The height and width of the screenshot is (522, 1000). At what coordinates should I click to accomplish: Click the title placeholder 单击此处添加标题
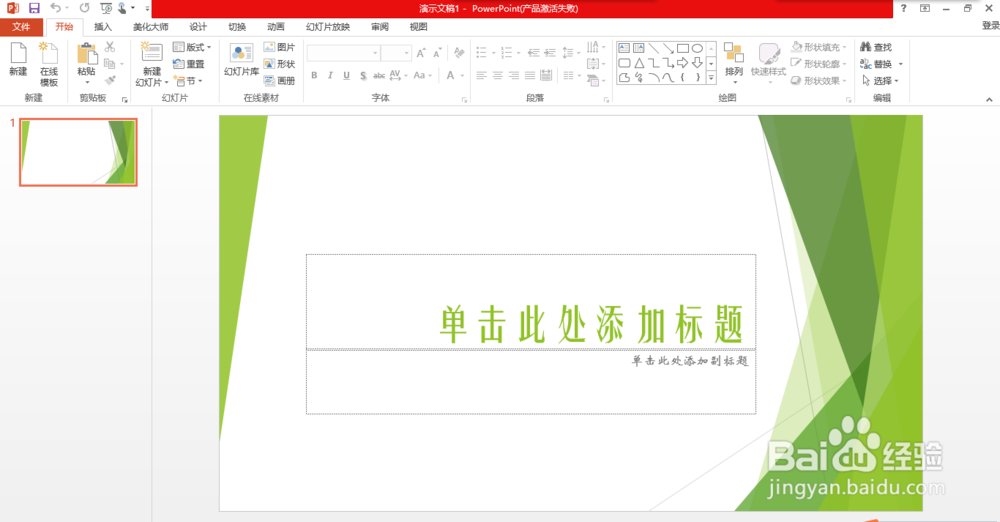[x=592, y=325]
